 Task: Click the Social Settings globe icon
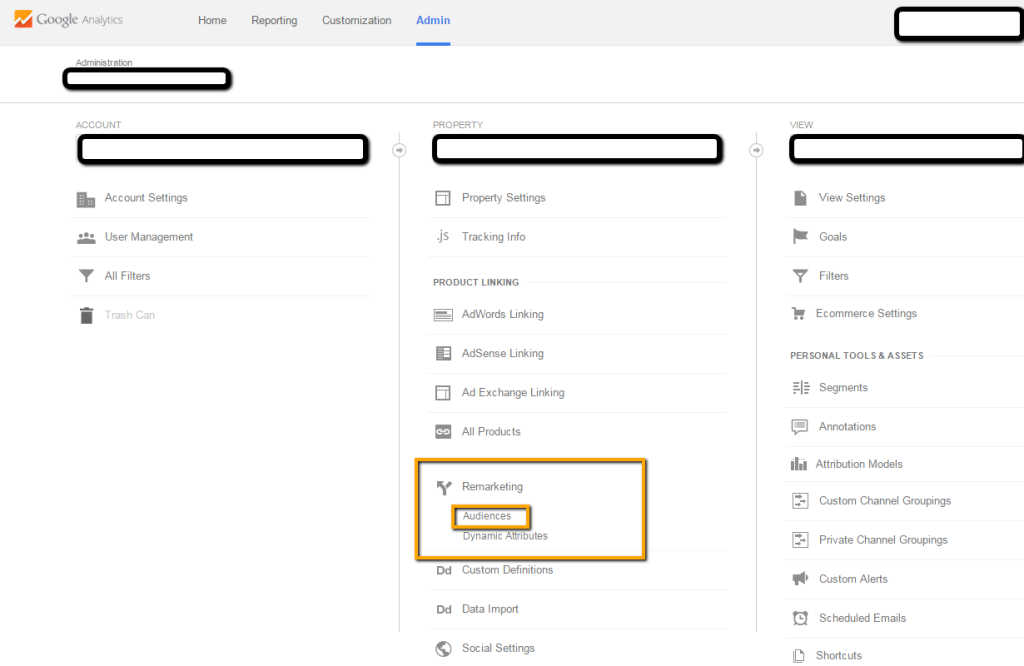tap(443, 648)
